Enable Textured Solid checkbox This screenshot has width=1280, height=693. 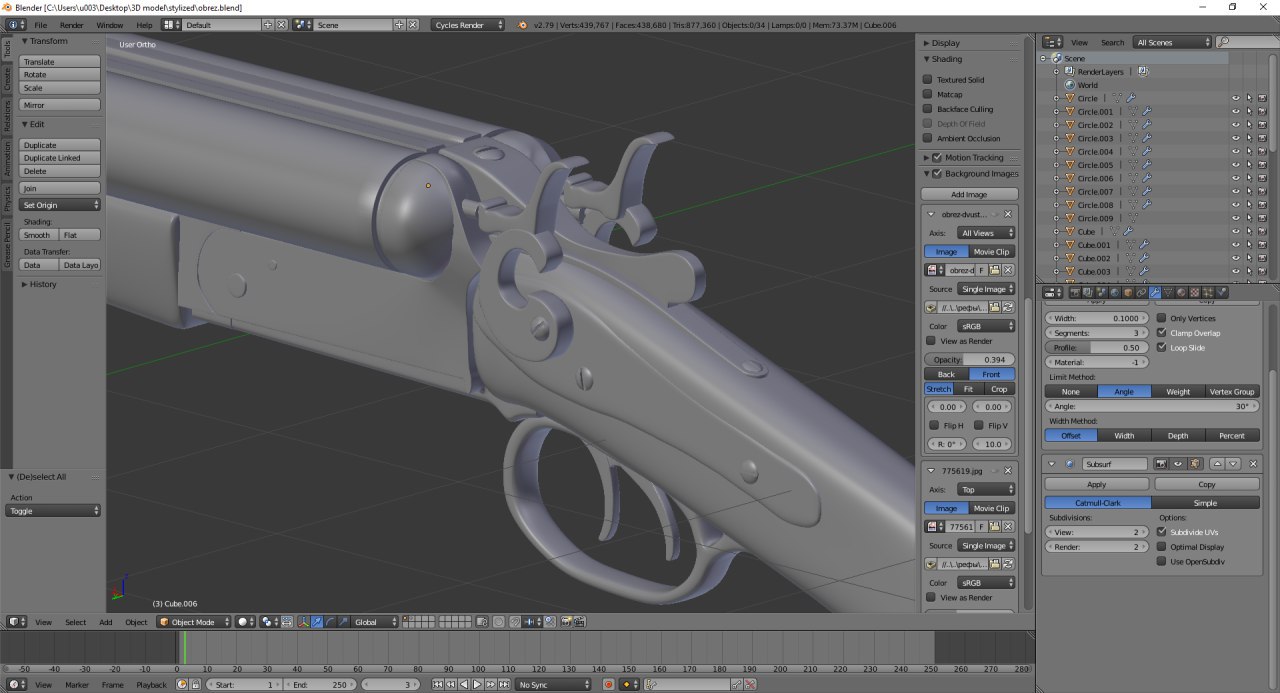(x=928, y=79)
